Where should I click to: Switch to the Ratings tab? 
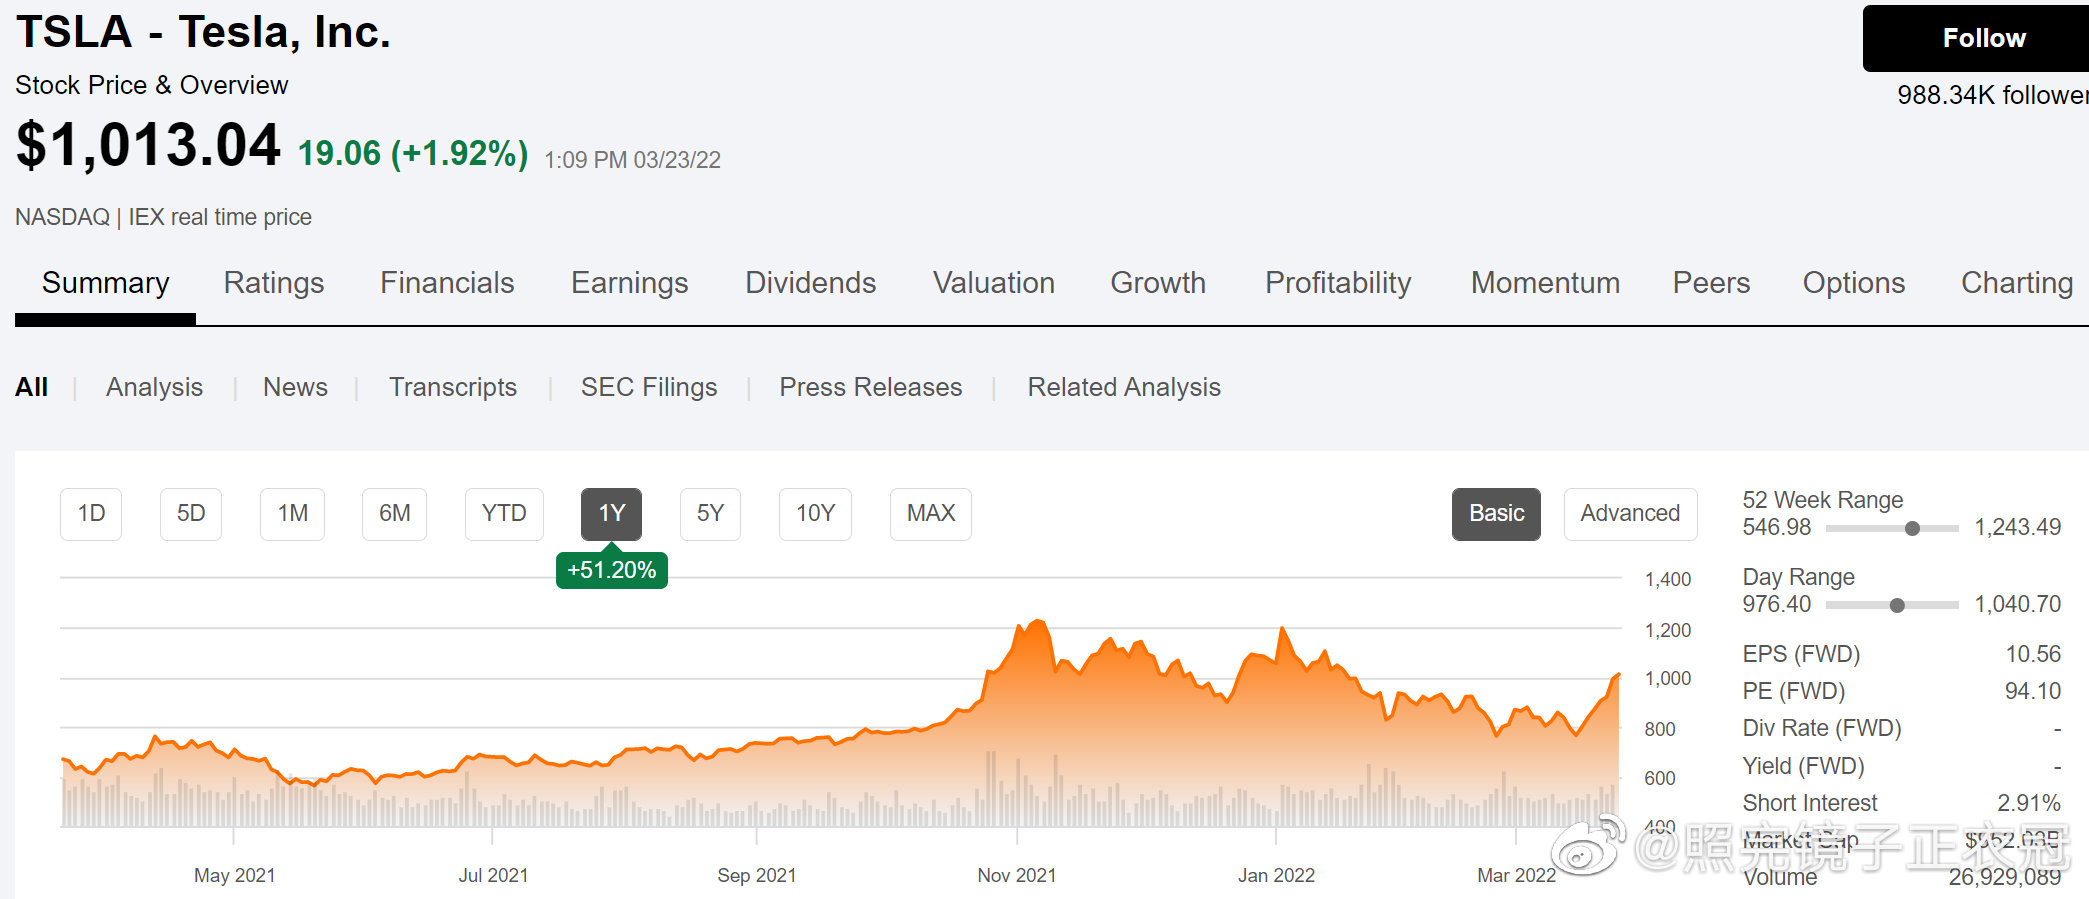(274, 283)
